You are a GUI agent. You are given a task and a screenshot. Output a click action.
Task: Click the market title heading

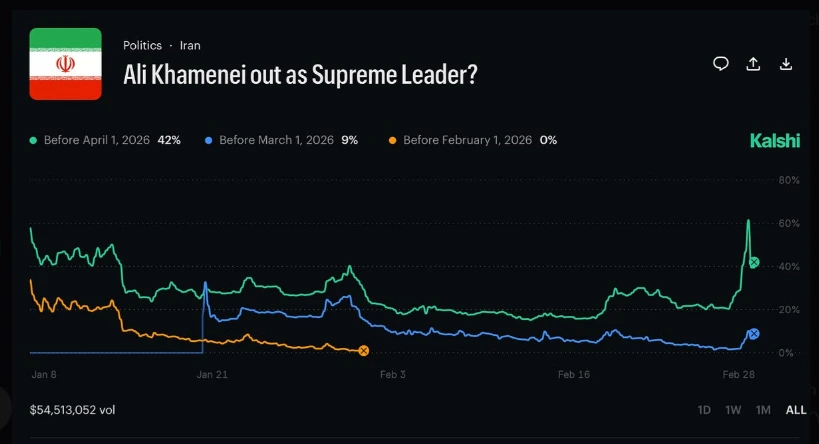299,75
